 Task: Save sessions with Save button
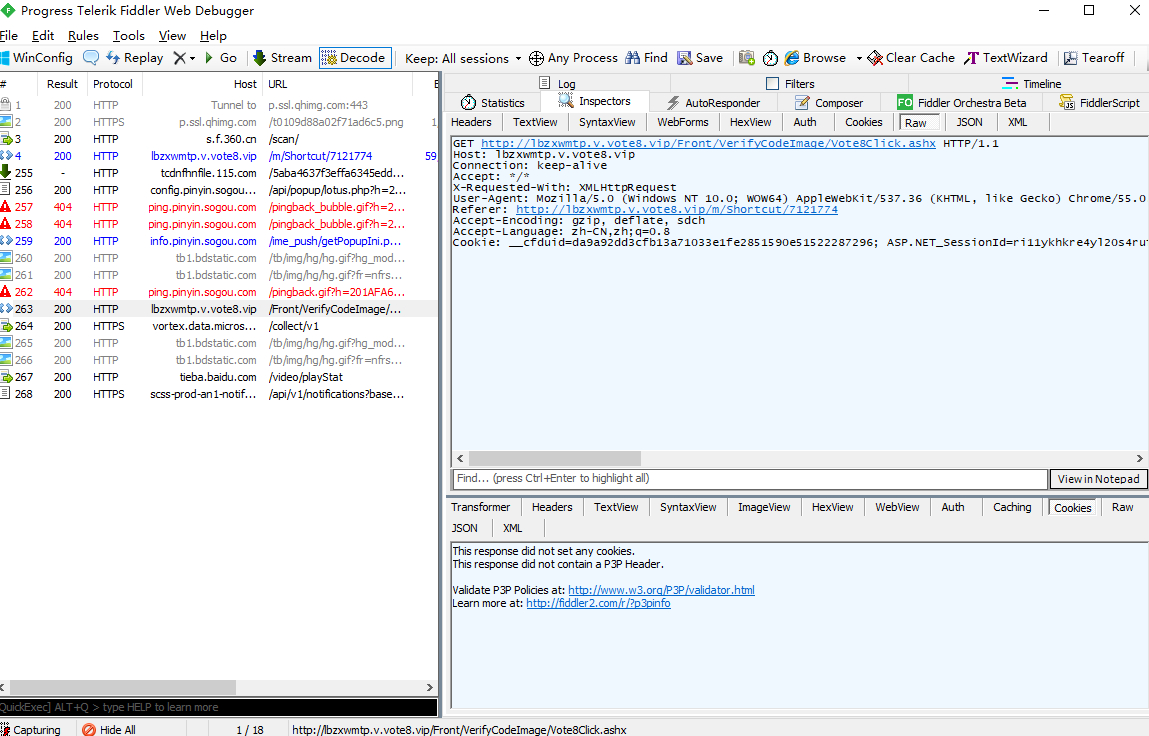click(x=700, y=58)
